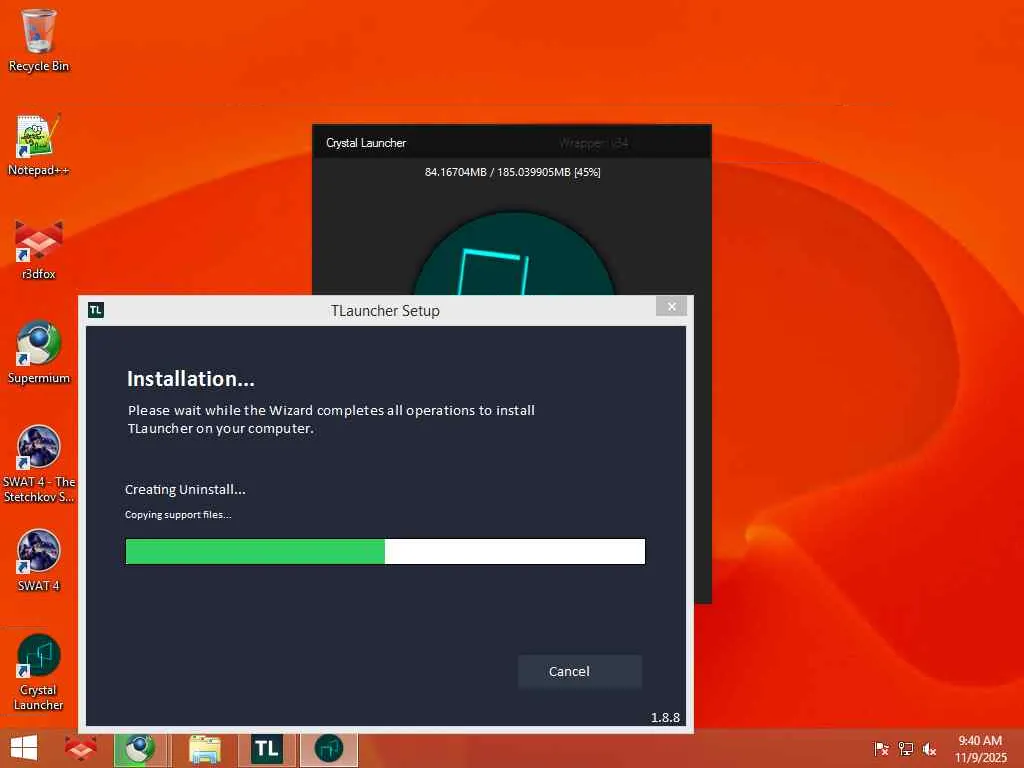Select the Supermium desktop shortcut

pyautogui.click(x=39, y=353)
